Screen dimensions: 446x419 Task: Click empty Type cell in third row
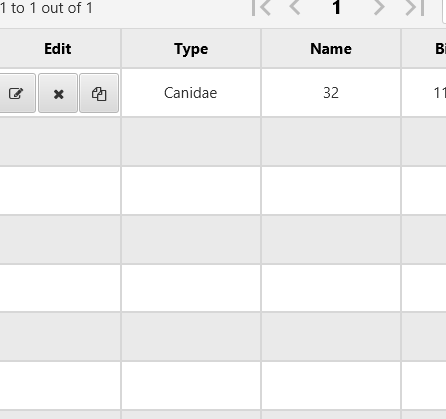click(191, 190)
